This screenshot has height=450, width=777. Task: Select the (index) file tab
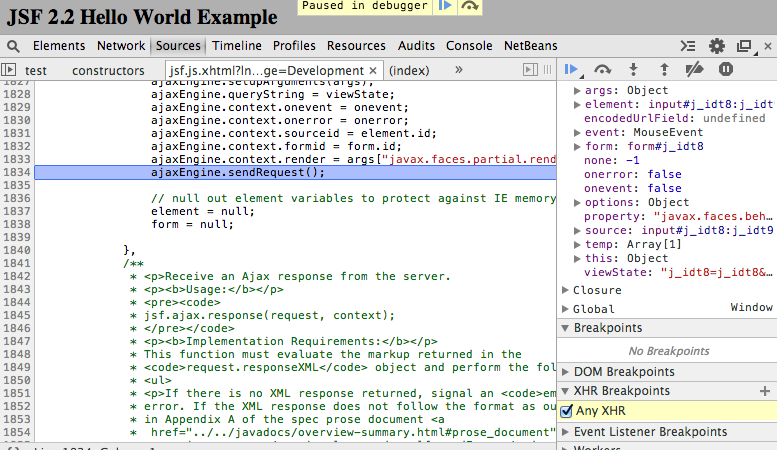(x=409, y=70)
